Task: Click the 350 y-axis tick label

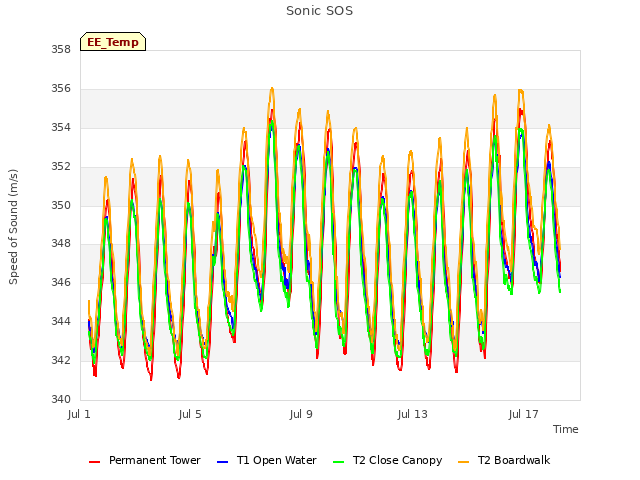Action: tap(61, 205)
